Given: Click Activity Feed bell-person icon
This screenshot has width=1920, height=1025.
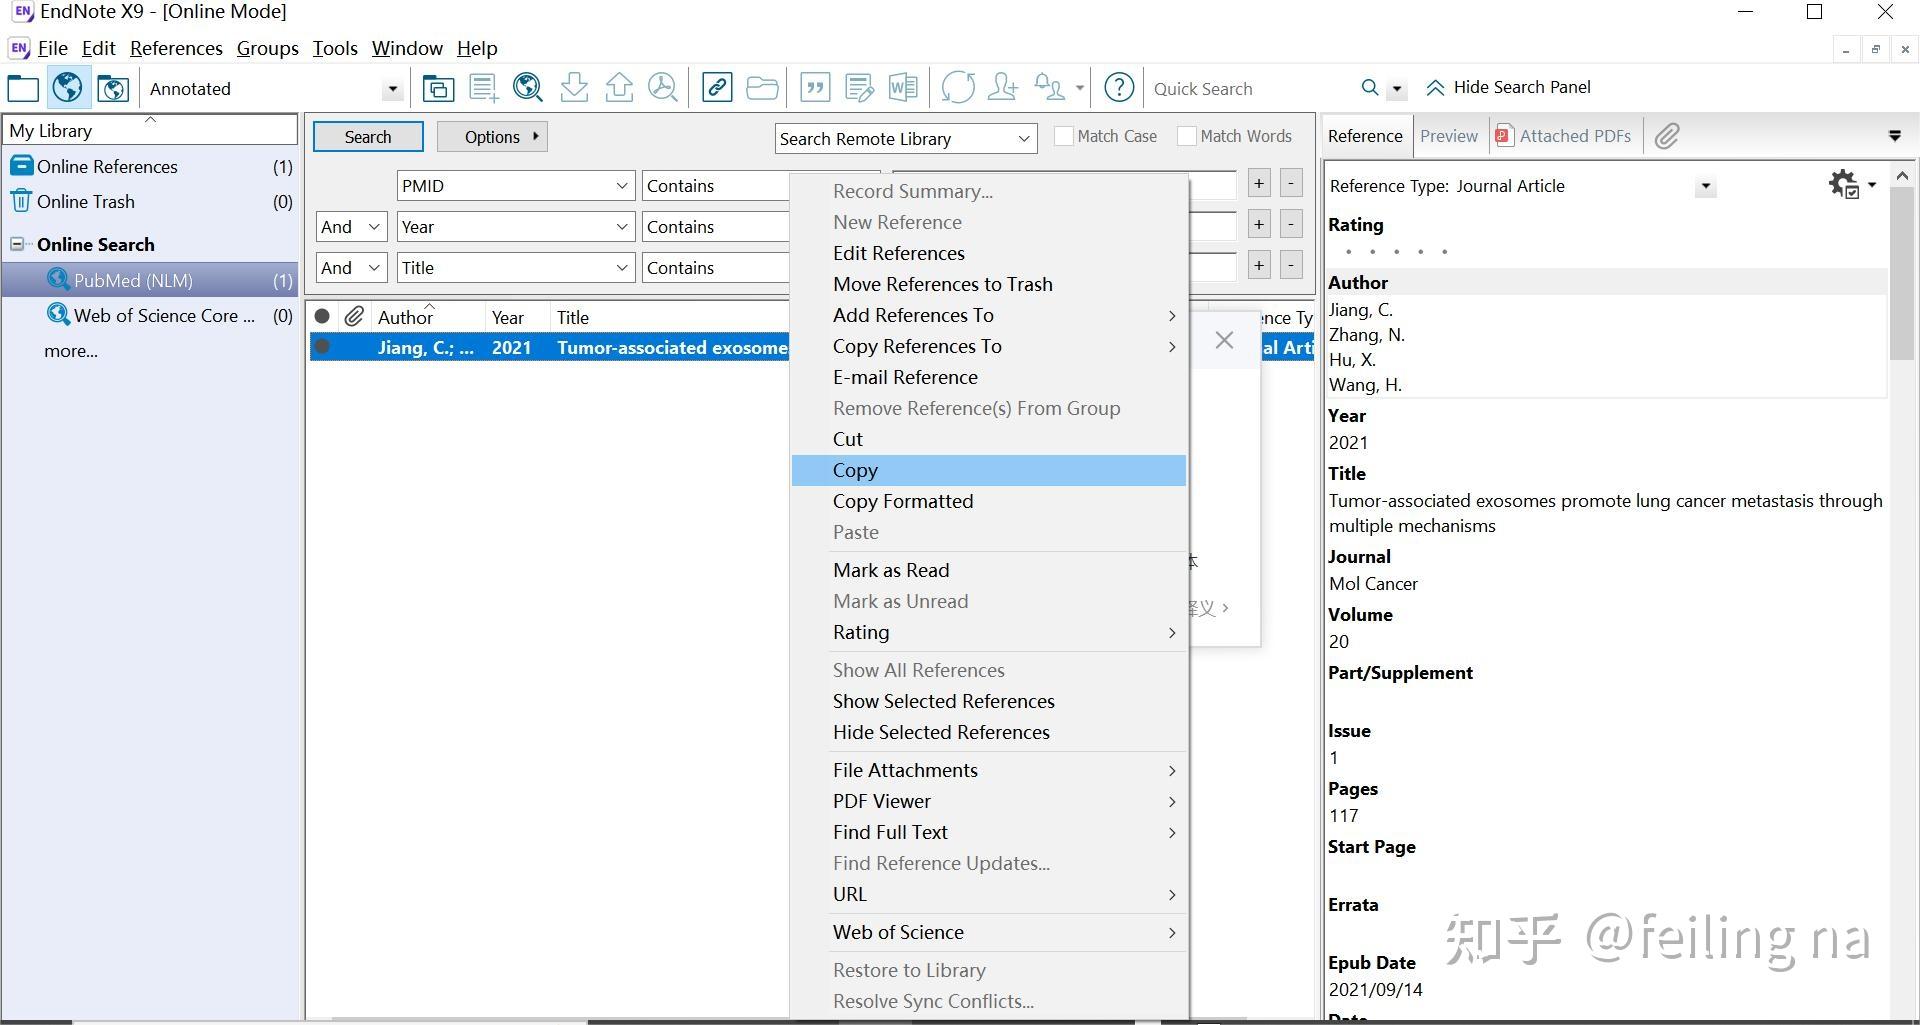Looking at the screenshot, I should click(x=1049, y=88).
